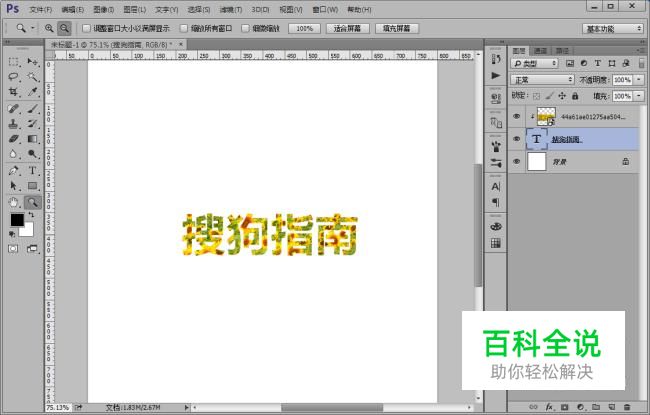Open the Layers panel flyout menu

639,51
